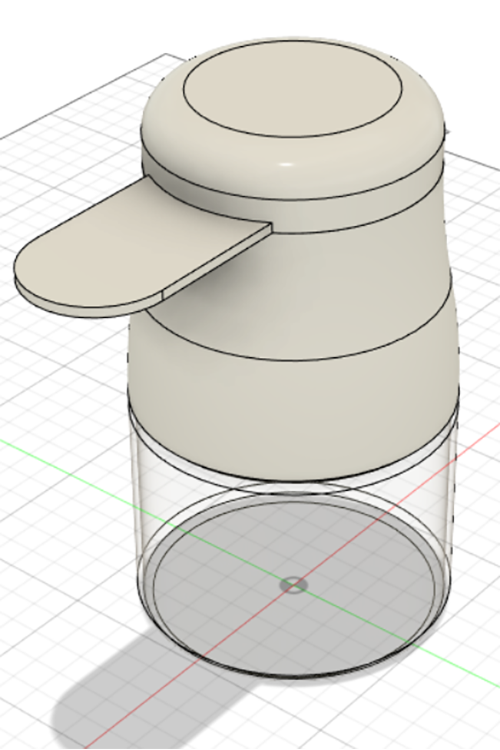Click the origin point at jar center
The height and width of the screenshot is (750, 500).
pos(293,585)
